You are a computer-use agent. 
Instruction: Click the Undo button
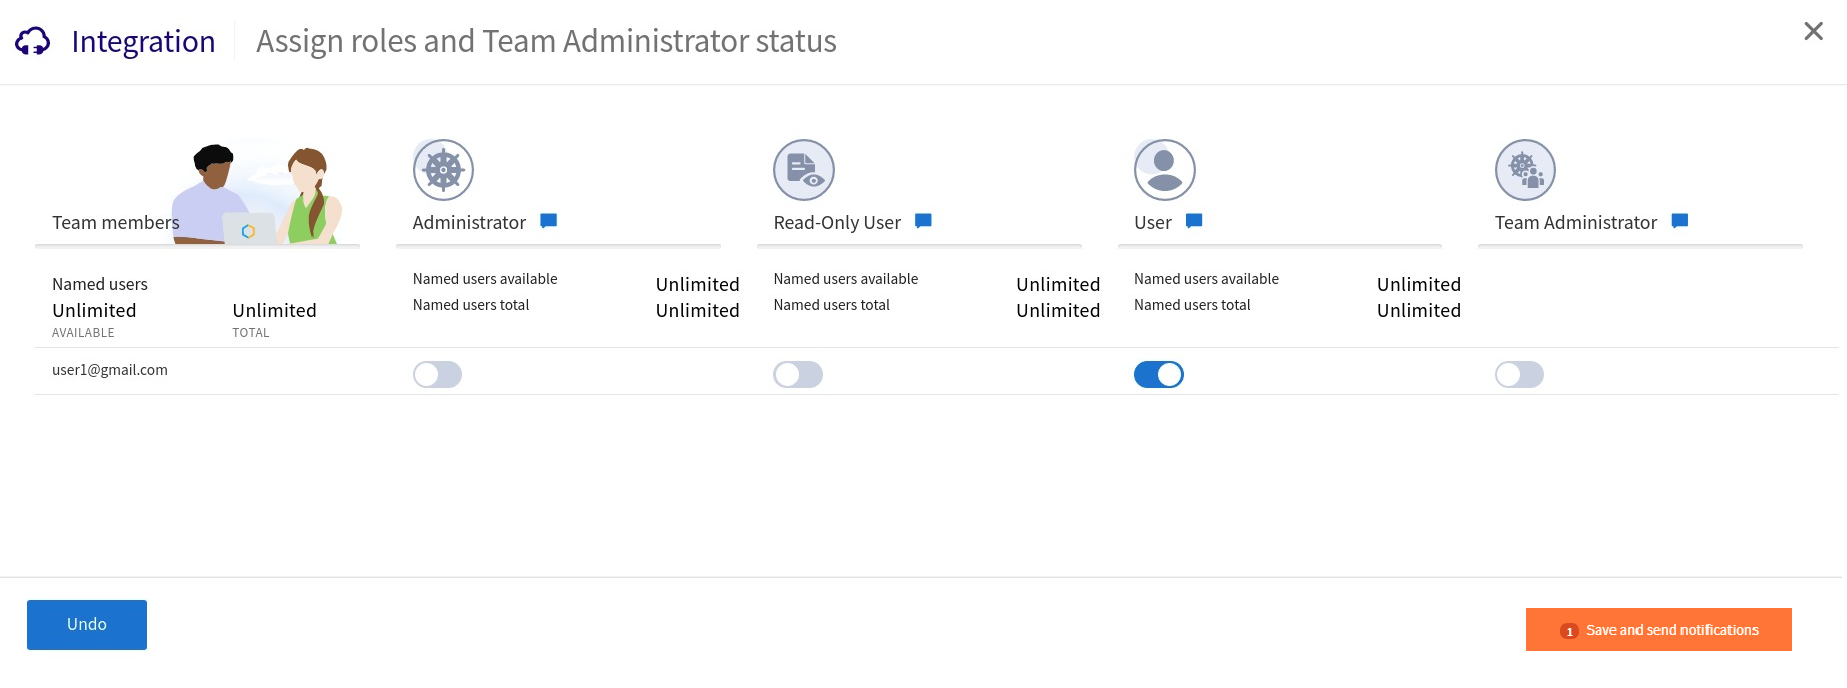[87, 625]
